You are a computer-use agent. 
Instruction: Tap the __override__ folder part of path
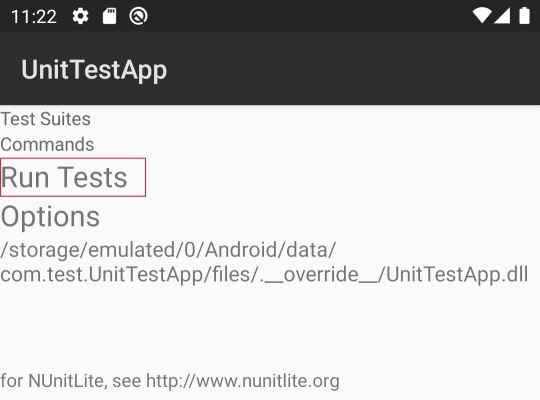[322, 275]
